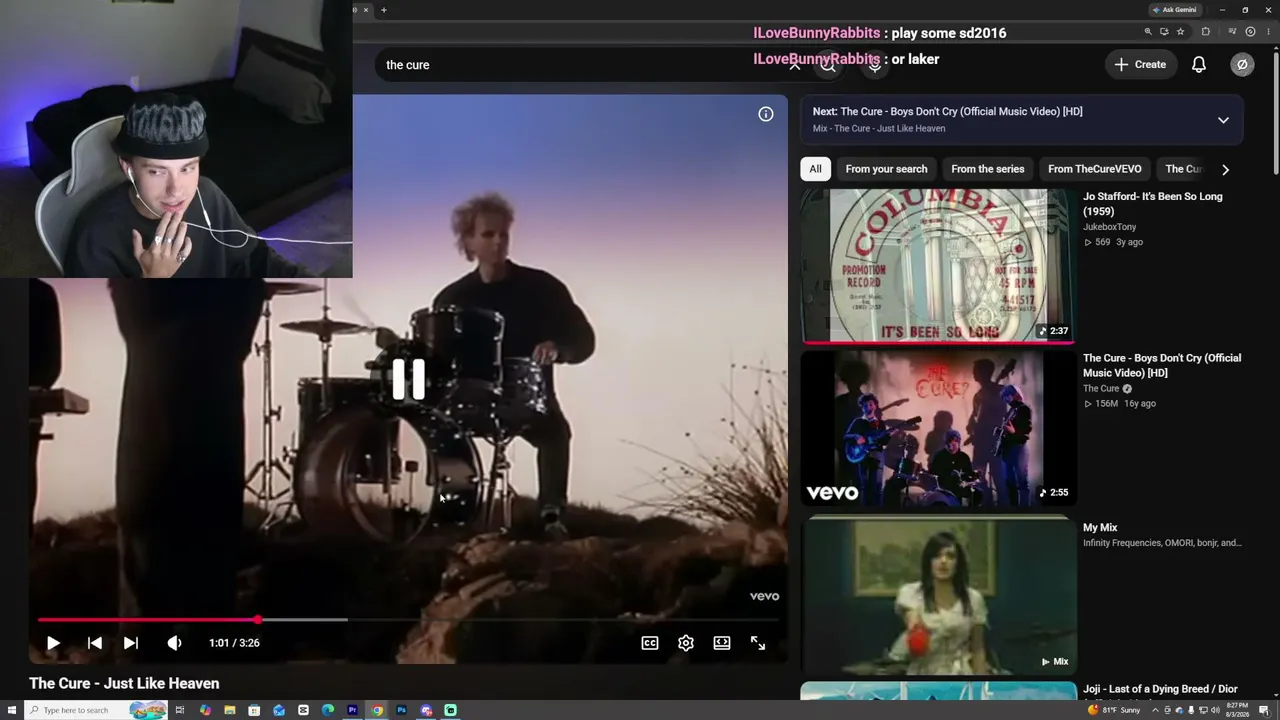Select the 'From your search' filter chip
1280x720 pixels.
pos(887,169)
